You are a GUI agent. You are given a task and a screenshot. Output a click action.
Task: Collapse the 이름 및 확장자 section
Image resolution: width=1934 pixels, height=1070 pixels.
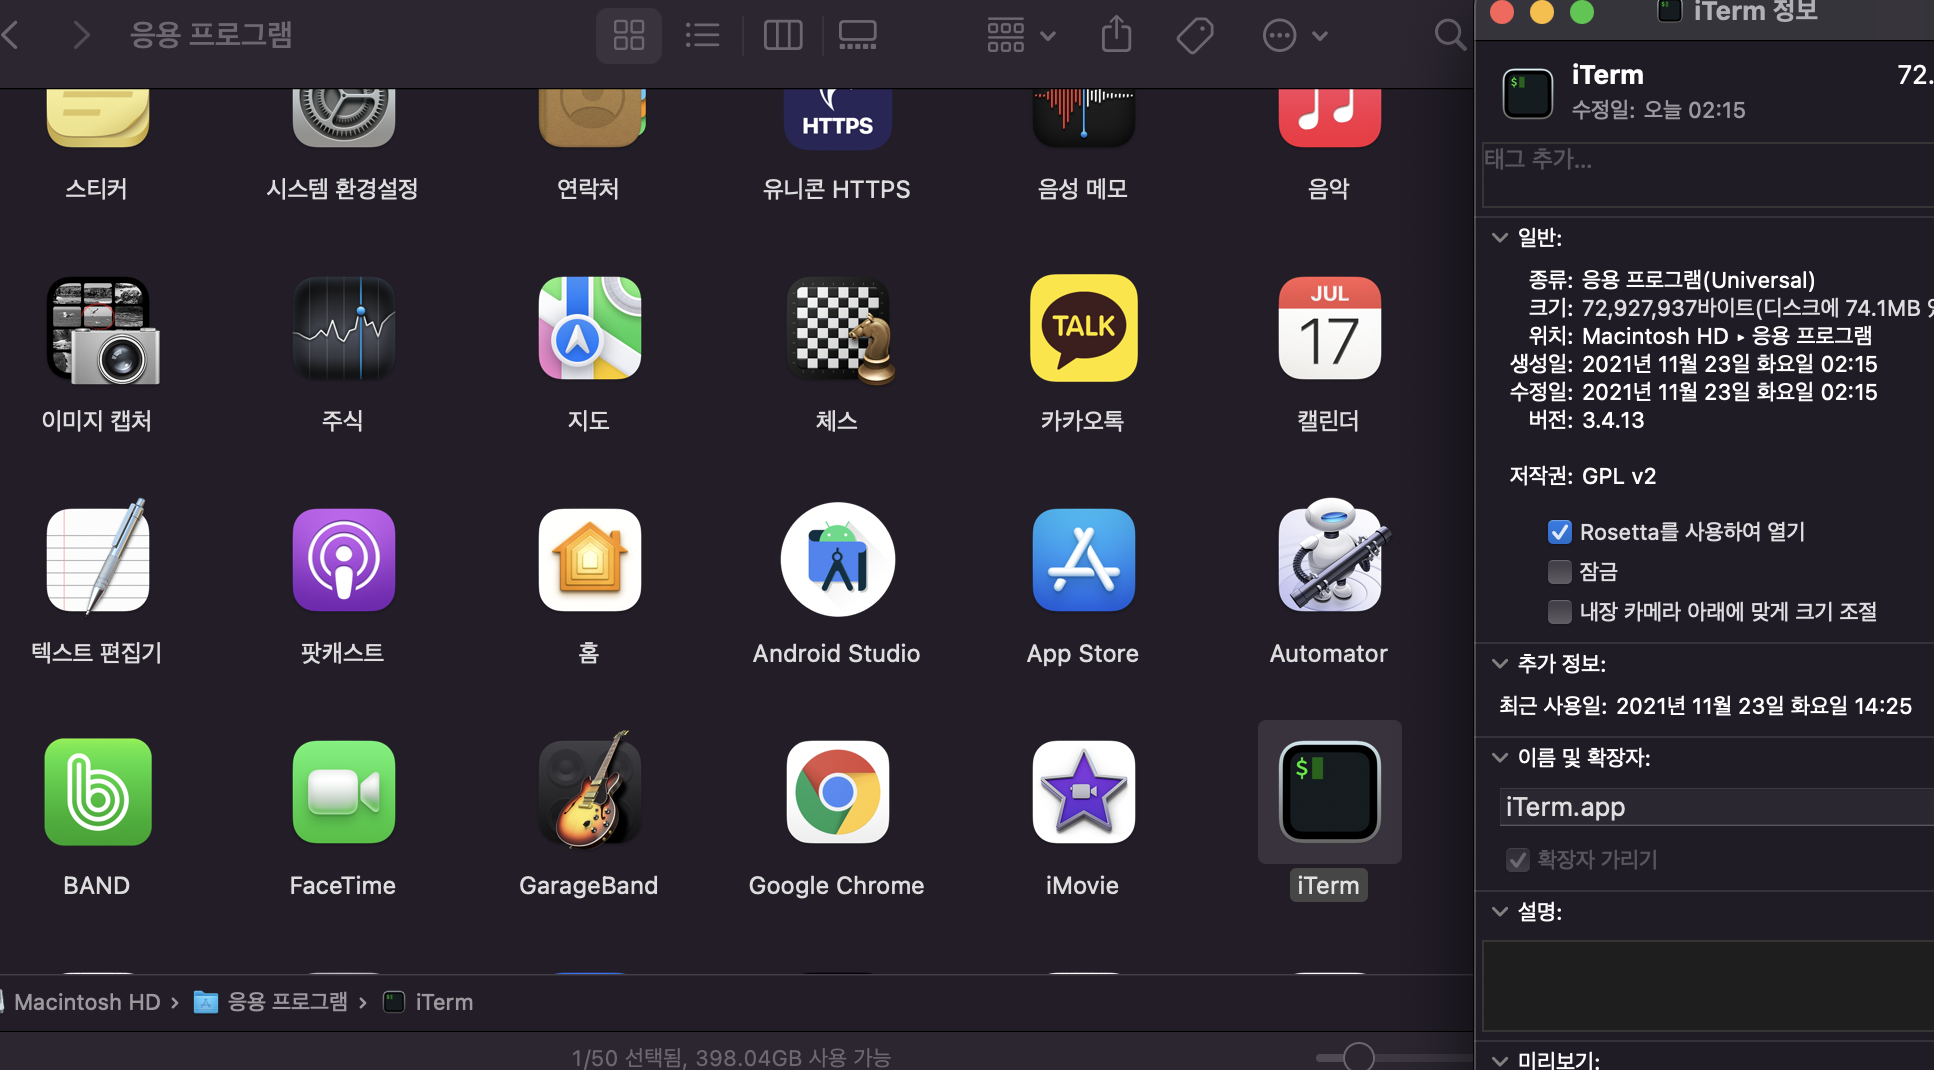[x=1499, y=758]
